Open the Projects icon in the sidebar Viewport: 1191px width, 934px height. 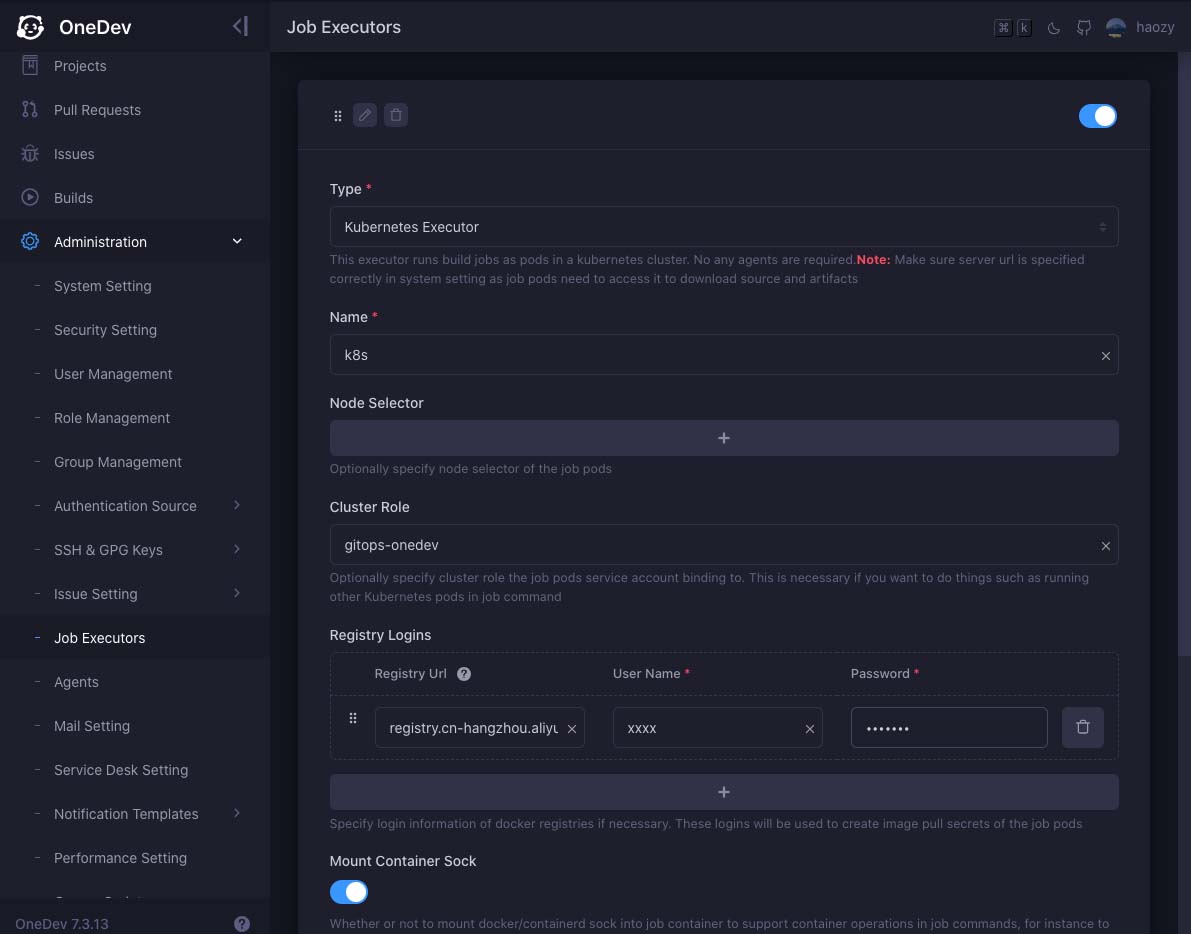tap(30, 65)
